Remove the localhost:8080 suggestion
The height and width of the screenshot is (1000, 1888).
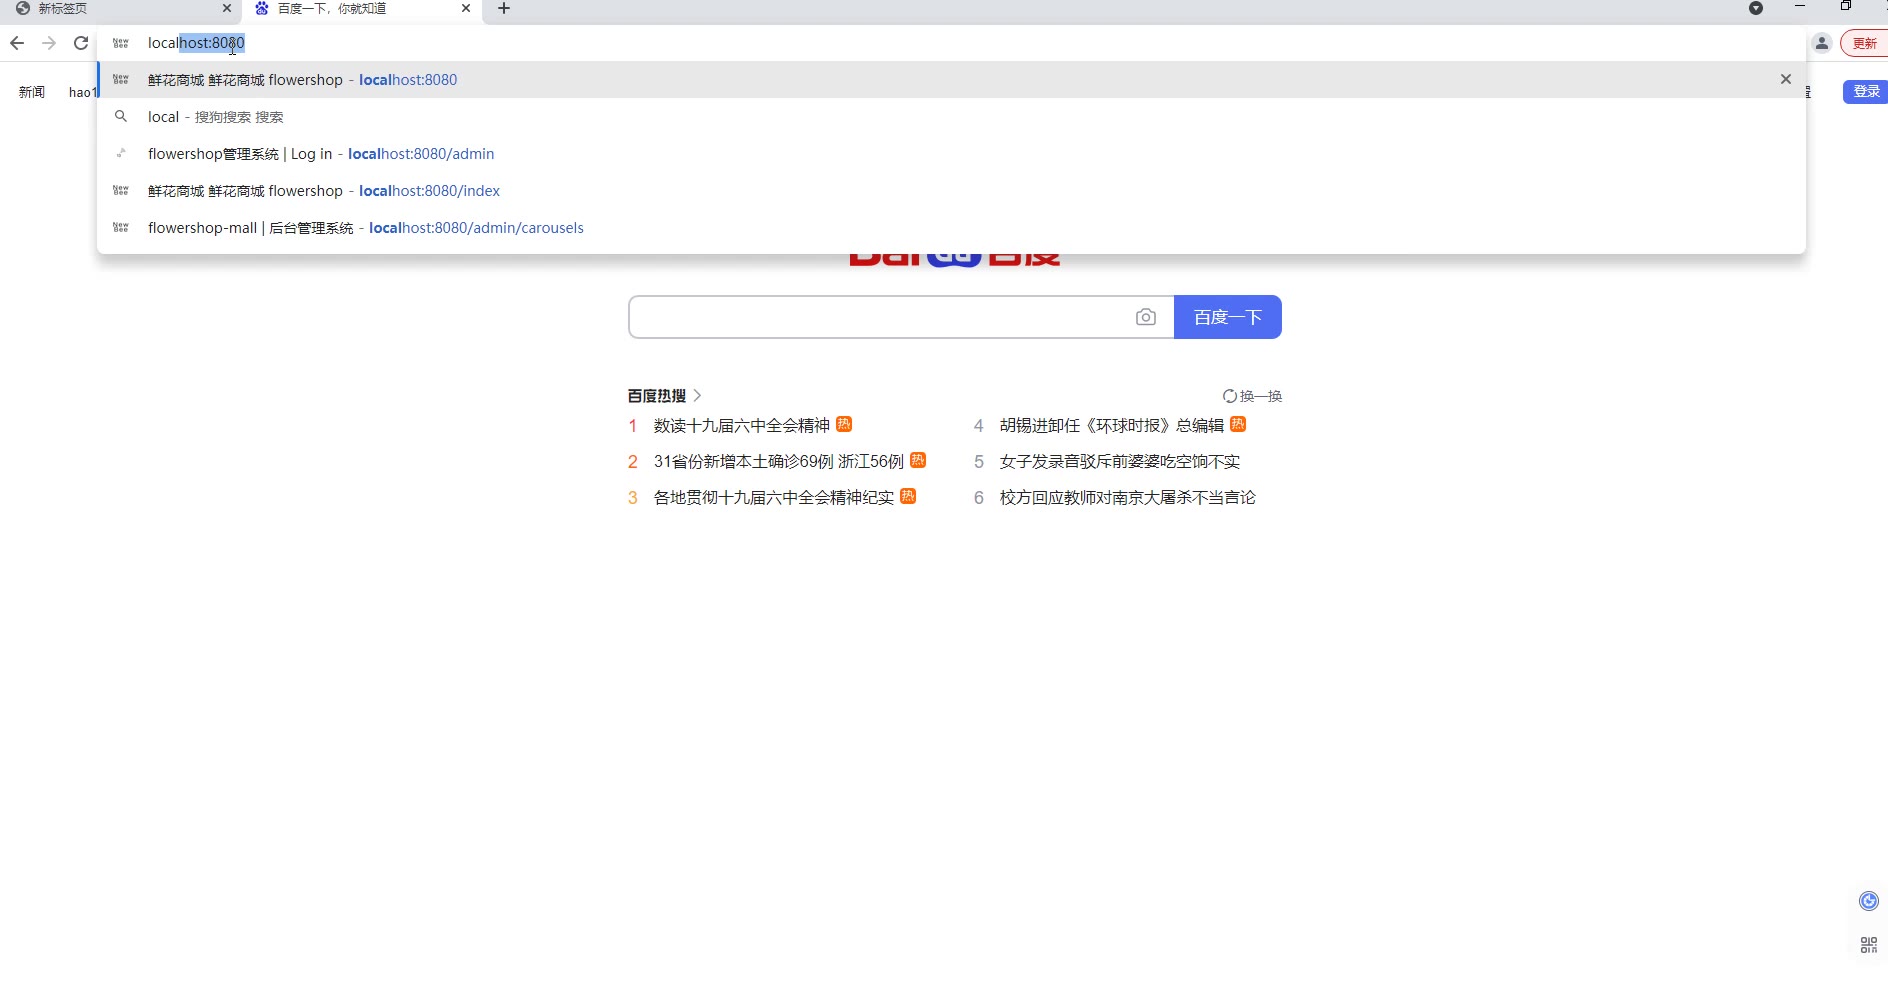pyautogui.click(x=1786, y=79)
